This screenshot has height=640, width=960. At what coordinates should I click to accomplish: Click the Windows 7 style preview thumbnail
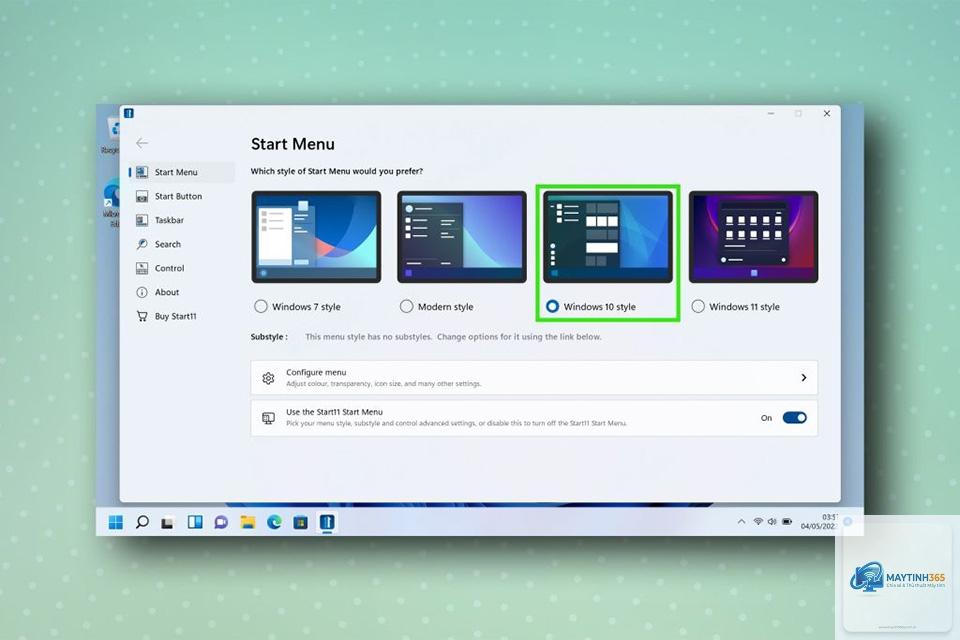point(316,236)
